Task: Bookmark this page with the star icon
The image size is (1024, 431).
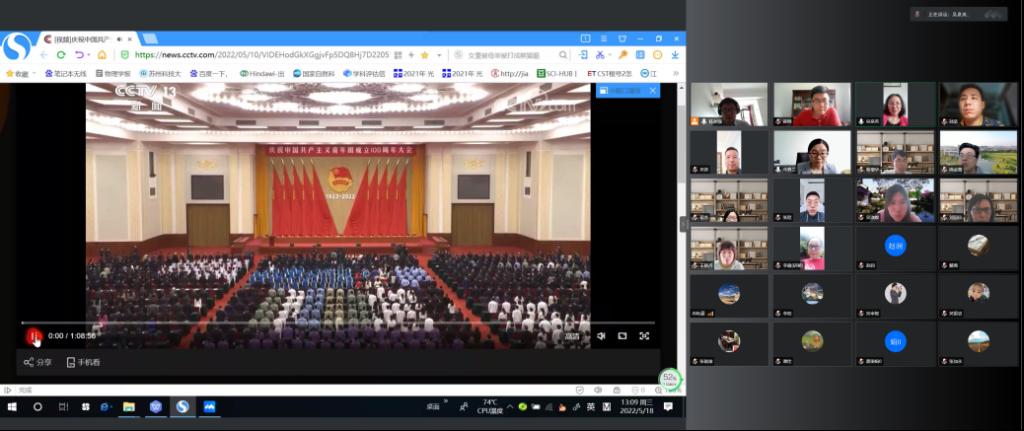Action: 424,55
